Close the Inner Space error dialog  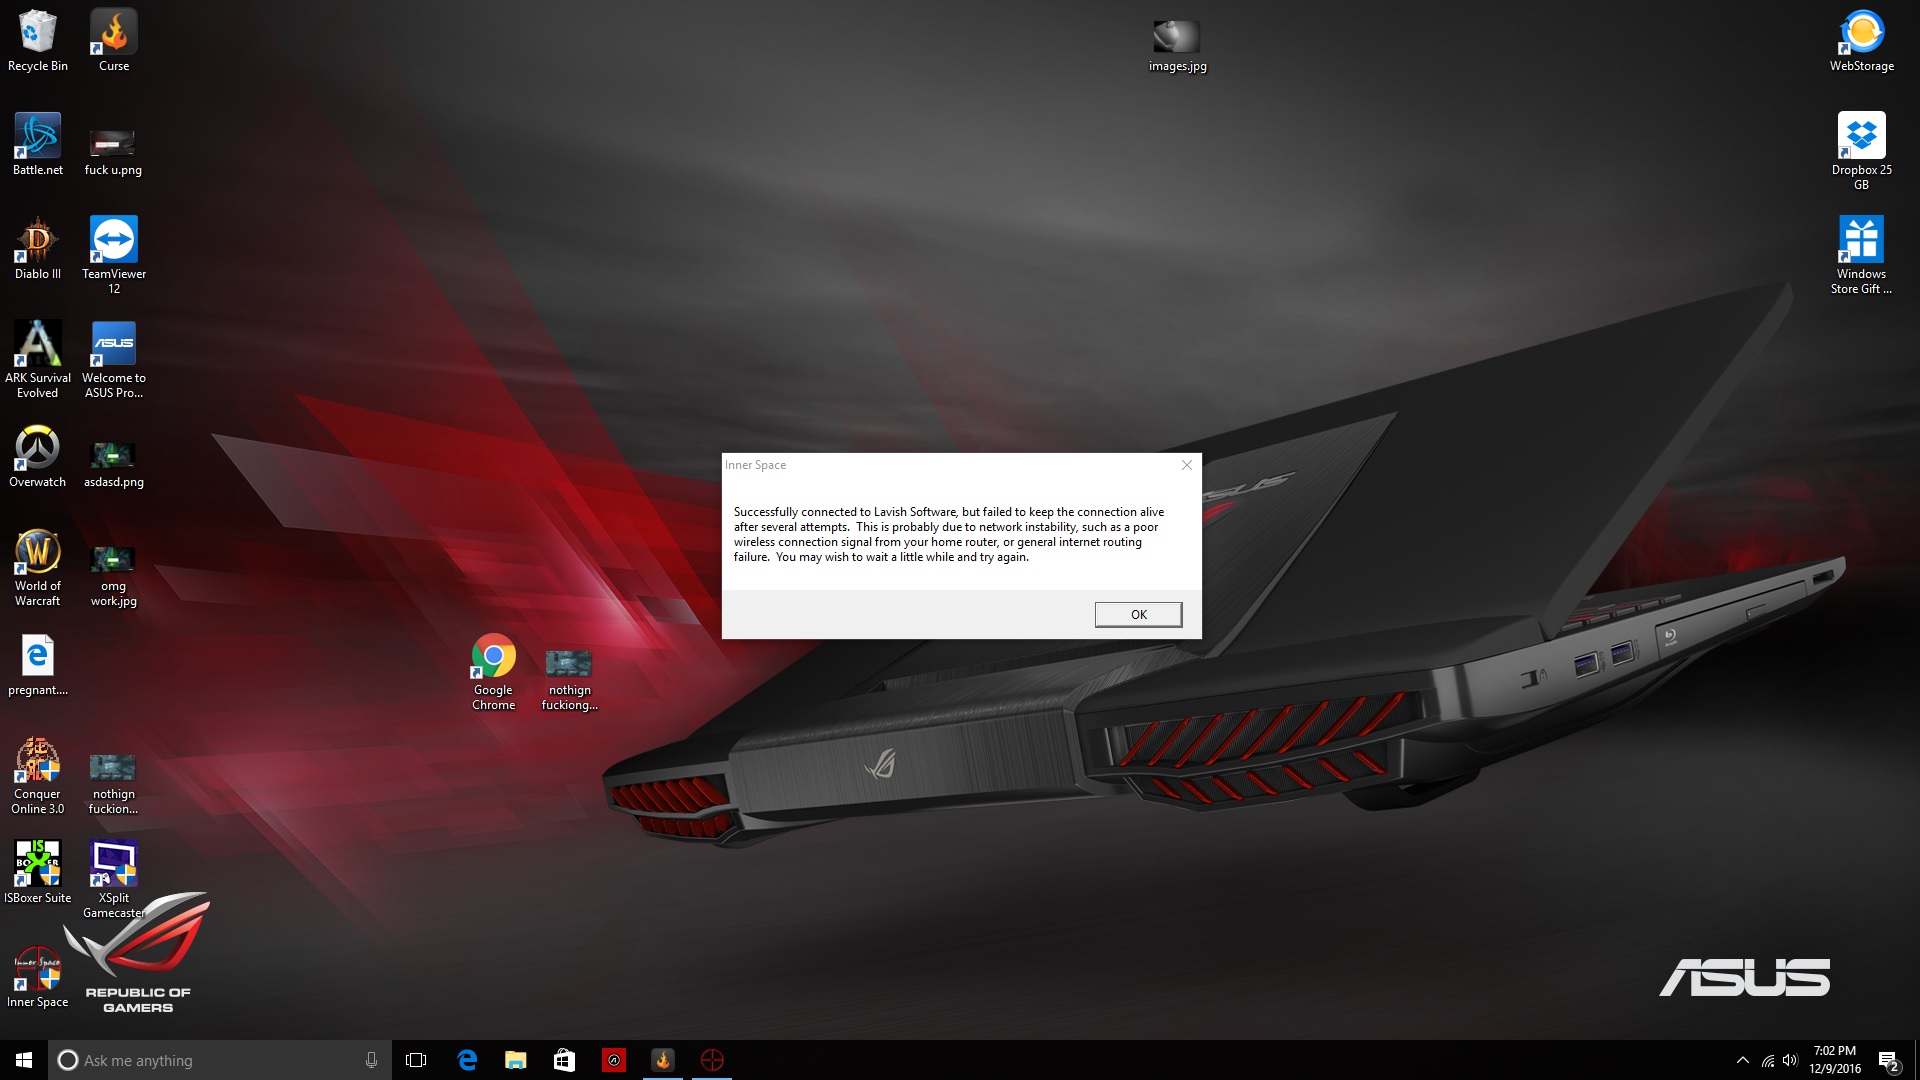1187,465
